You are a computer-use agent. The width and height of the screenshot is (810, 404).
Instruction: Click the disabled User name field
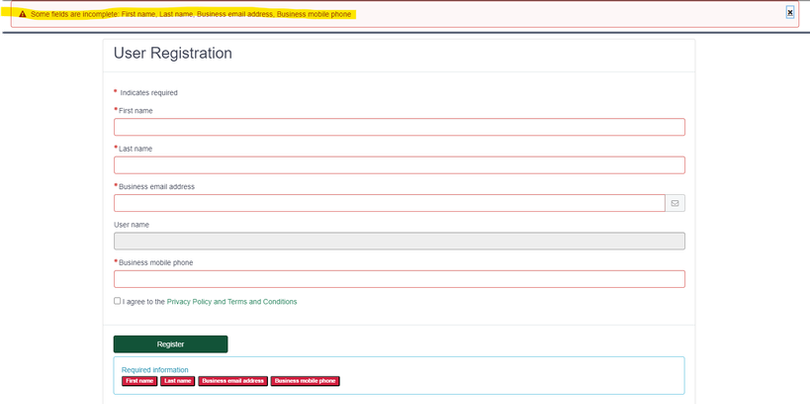(x=399, y=241)
